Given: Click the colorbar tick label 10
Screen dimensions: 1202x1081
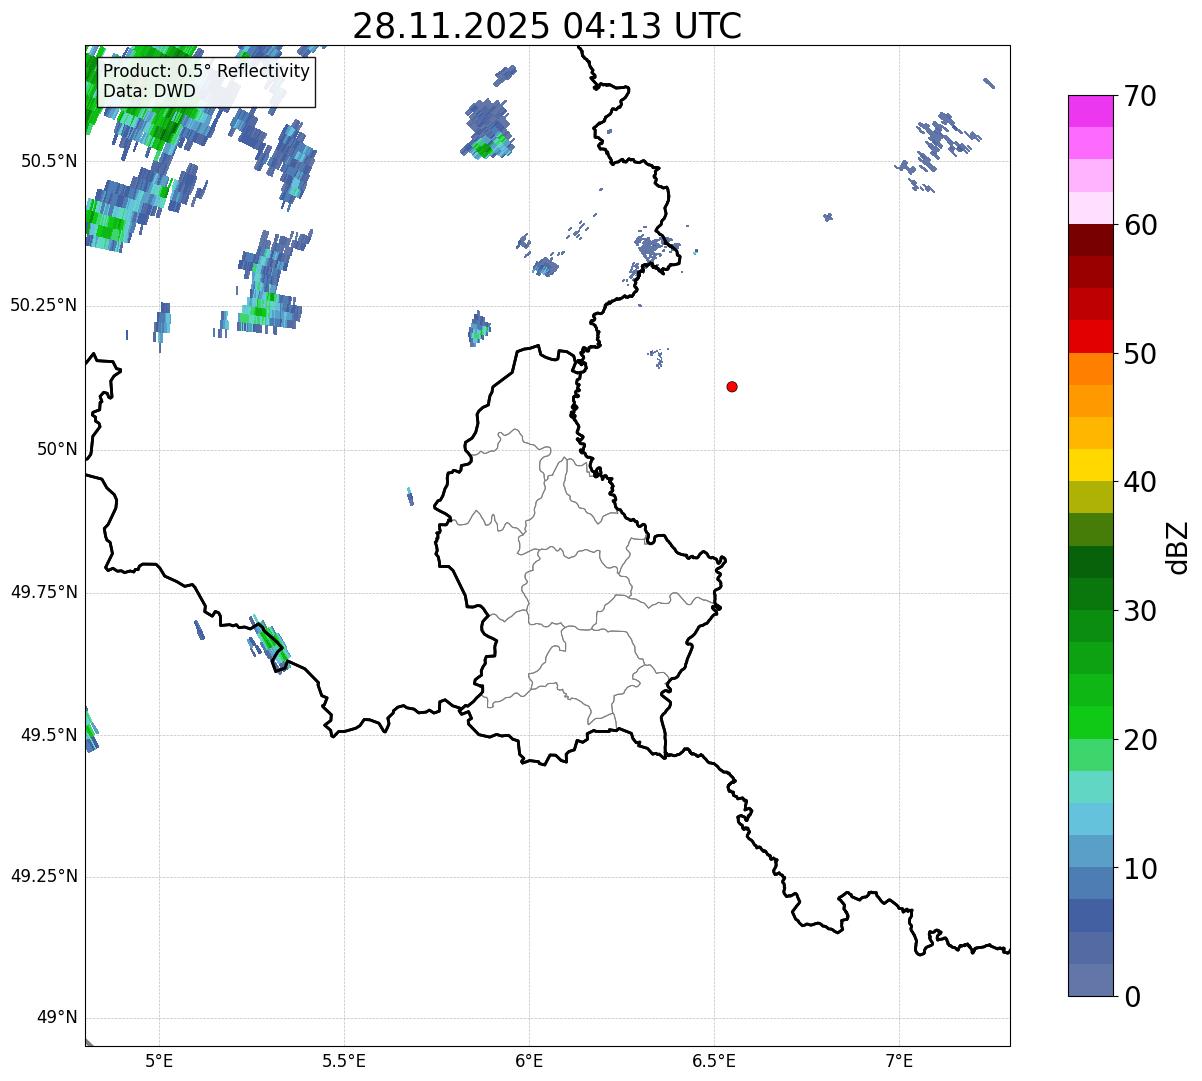Looking at the screenshot, I should pos(1139,868).
